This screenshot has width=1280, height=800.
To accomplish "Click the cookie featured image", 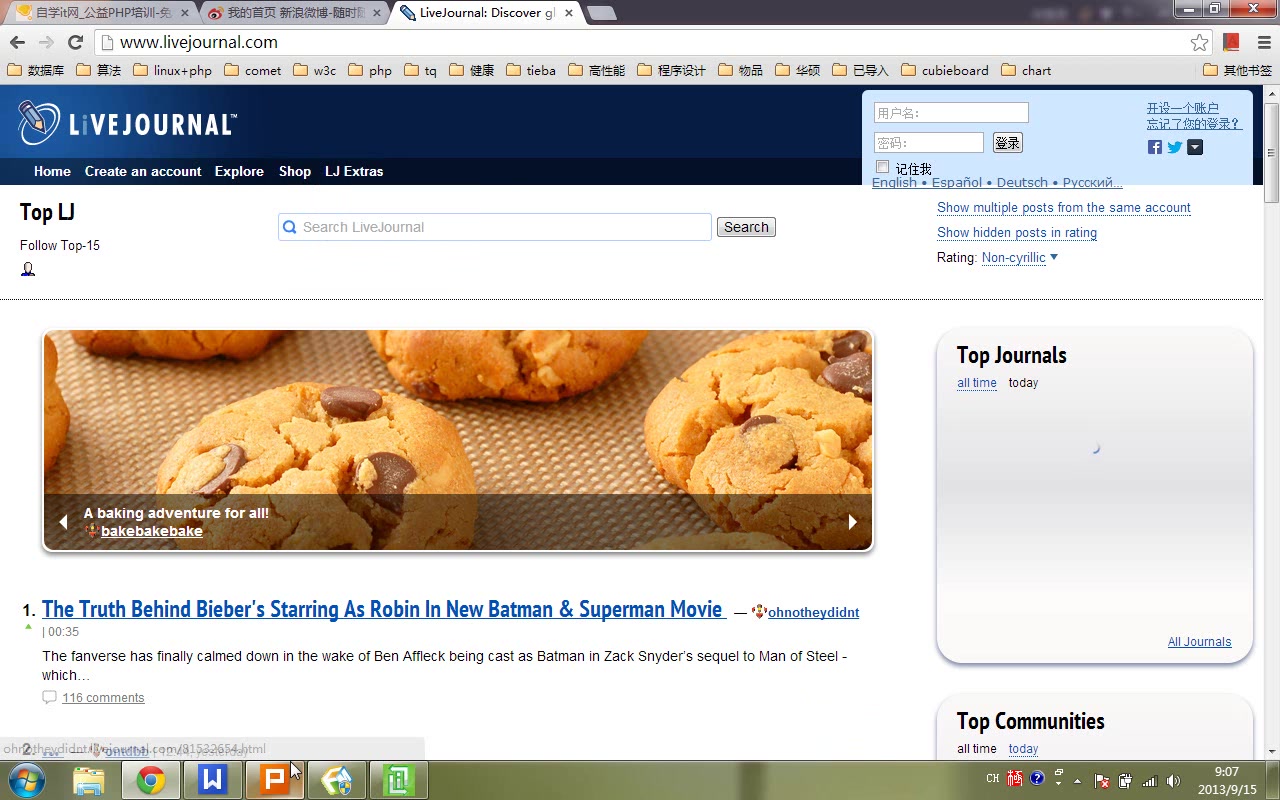I will pos(458,440).
